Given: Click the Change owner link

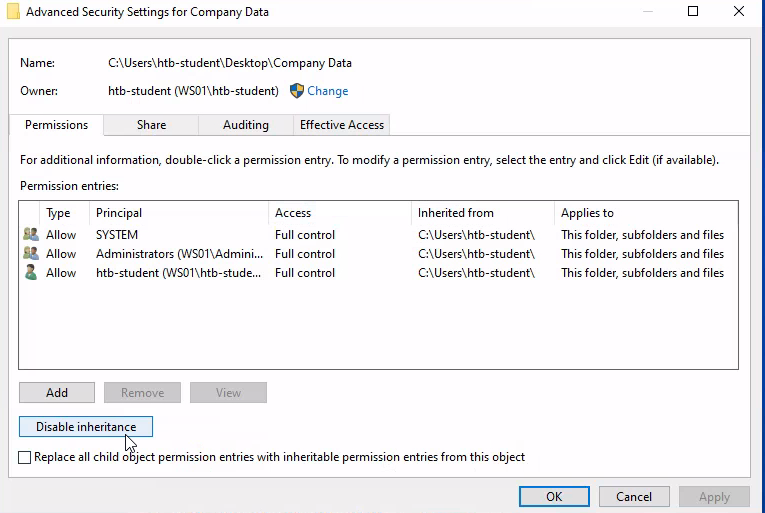Looking at the screenshot, I should [327, 91].
